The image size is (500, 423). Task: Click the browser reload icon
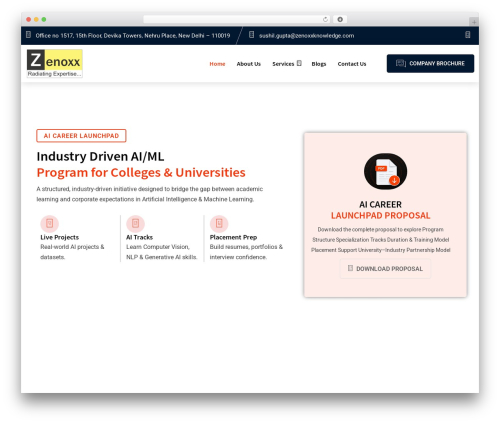325,19
